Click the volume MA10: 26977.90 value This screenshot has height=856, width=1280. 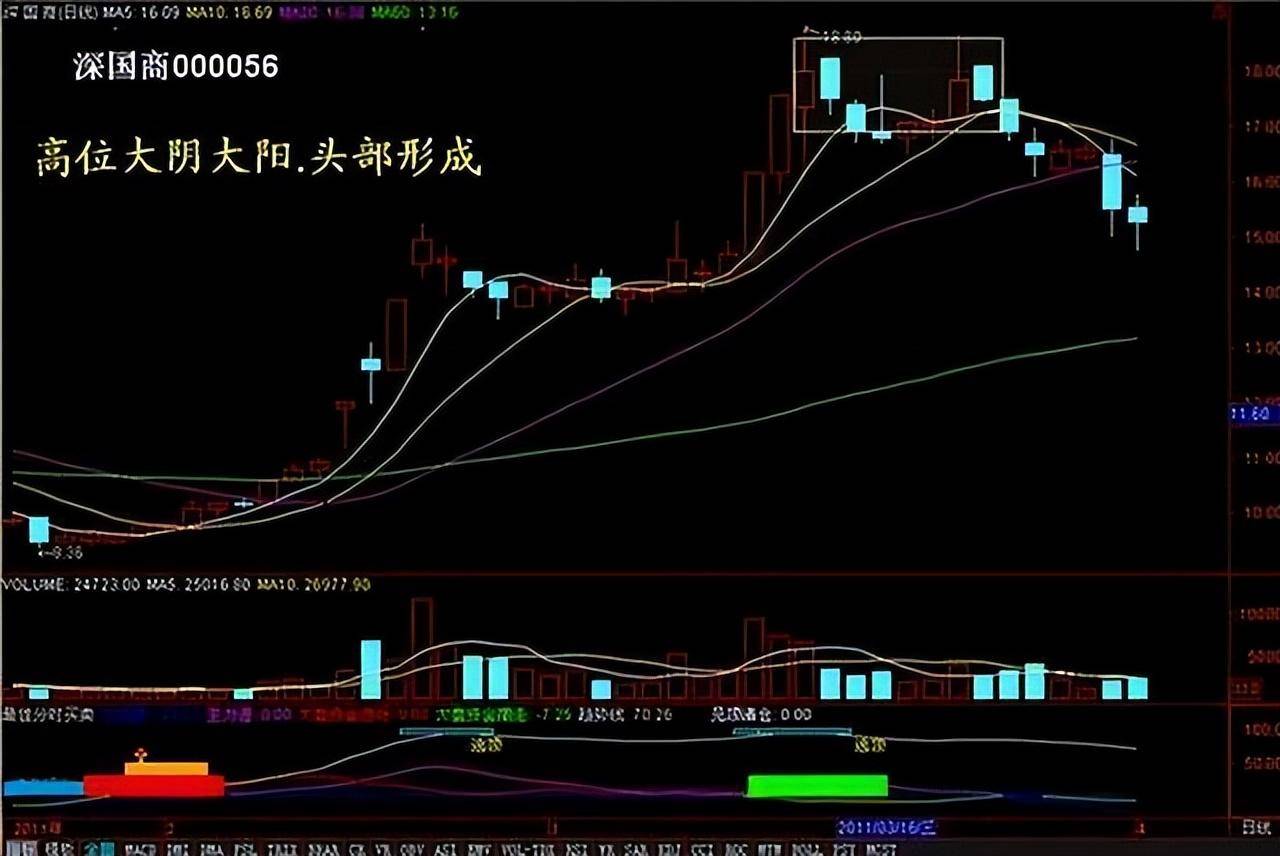316,584
